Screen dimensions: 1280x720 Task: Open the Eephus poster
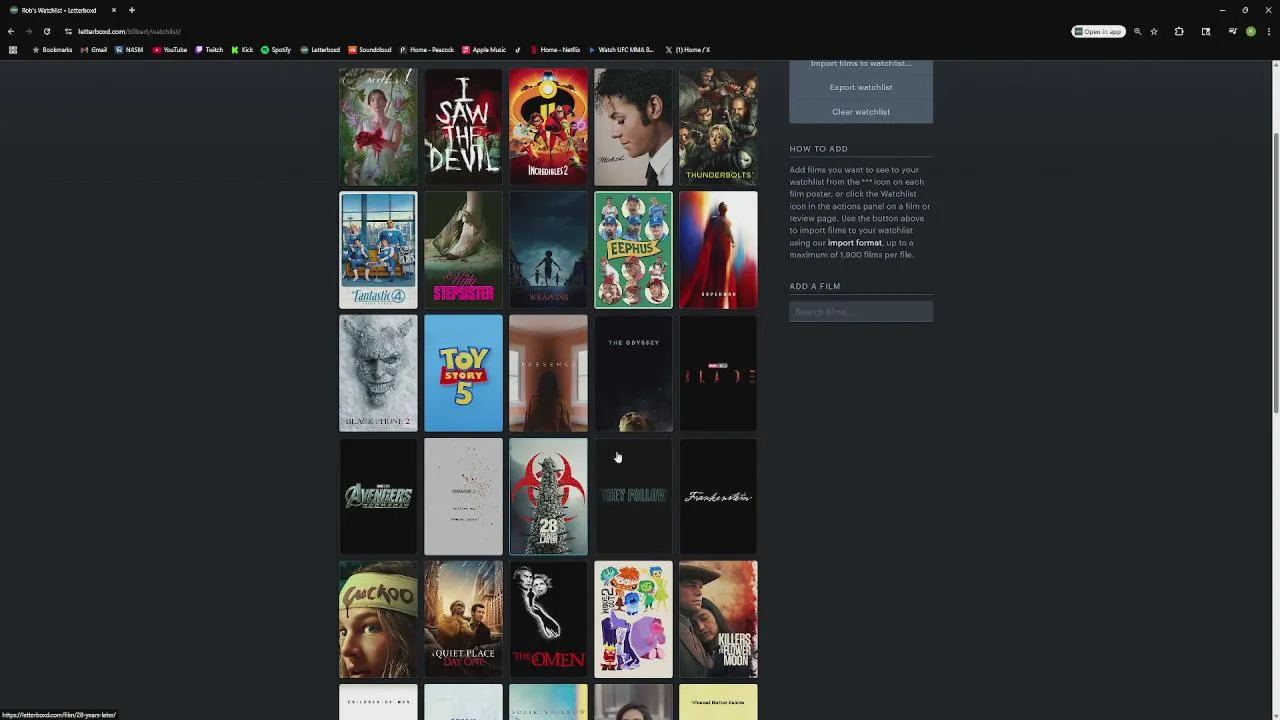pos(633,250)
